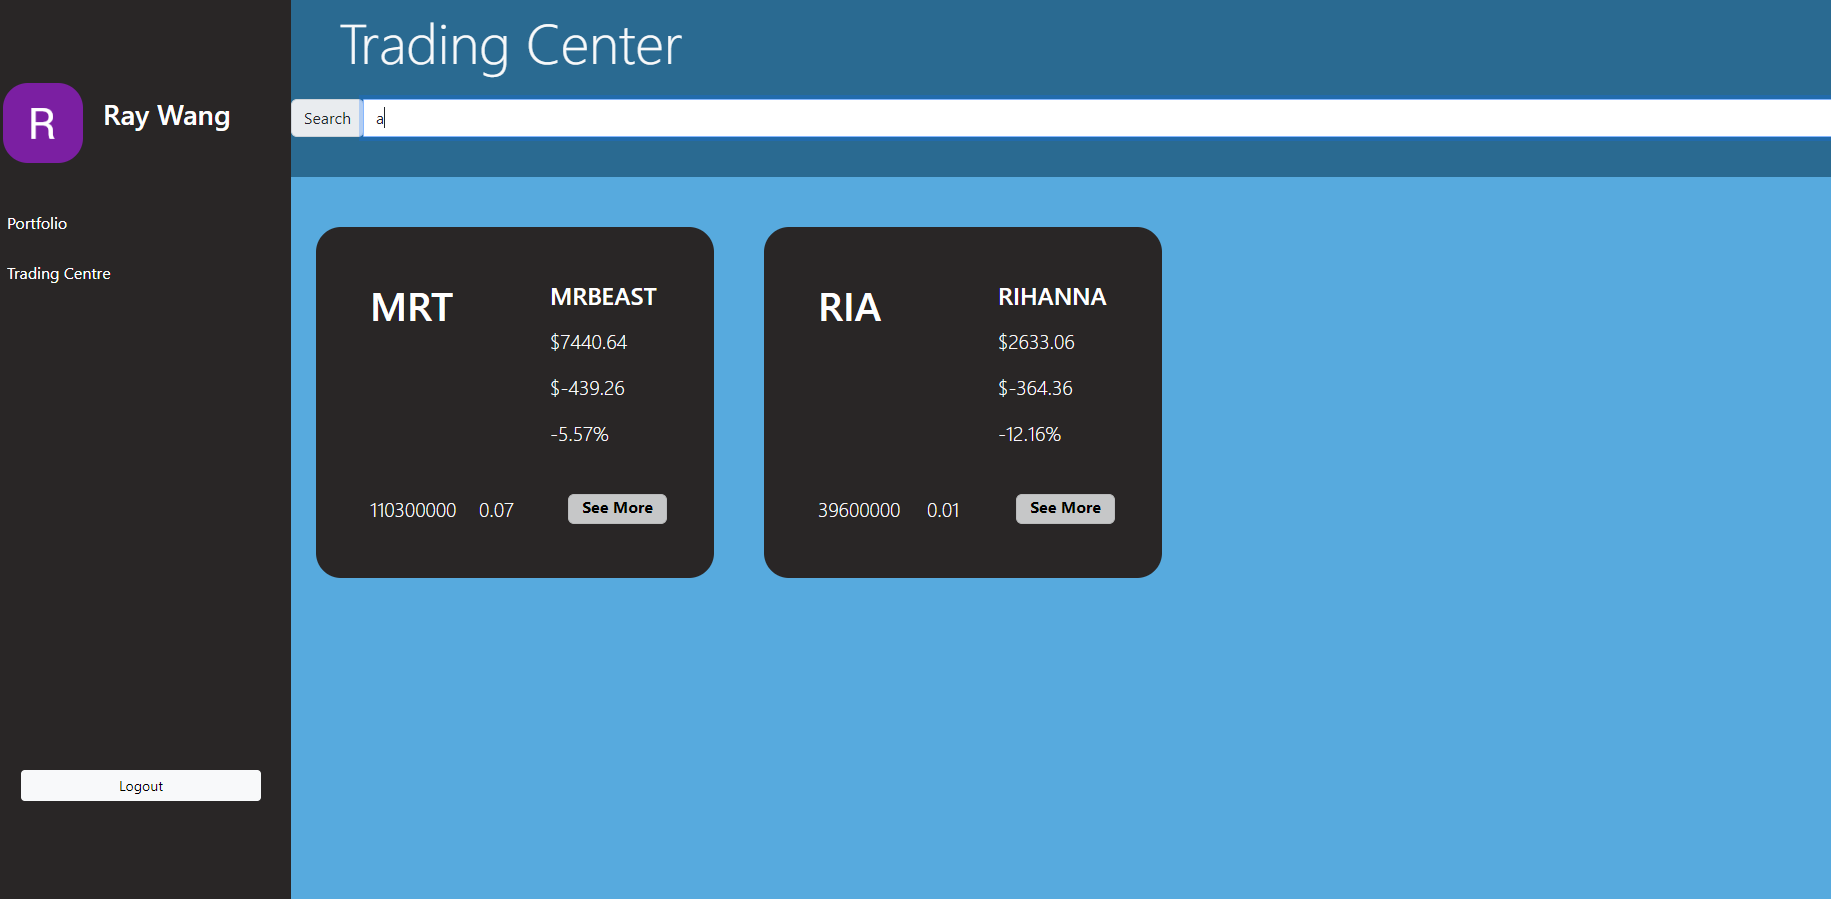This screenshot has width=1831, height=899.
Task: Click the 0.07 value on MRT card
Action: (x=496, y=510)
